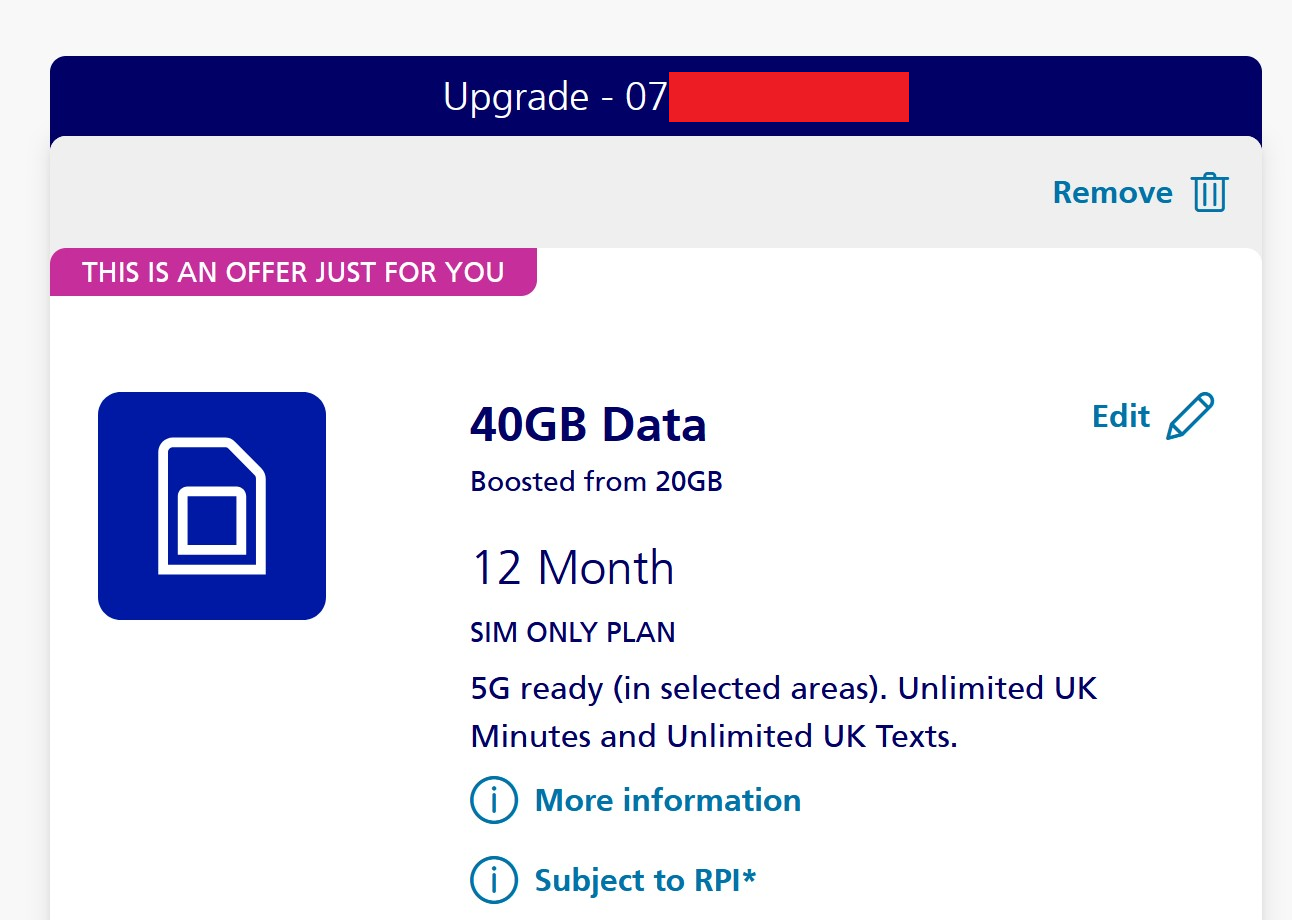Click the 40GB Data heading
Screen dimensions: 1292x920
coord(588,426)
